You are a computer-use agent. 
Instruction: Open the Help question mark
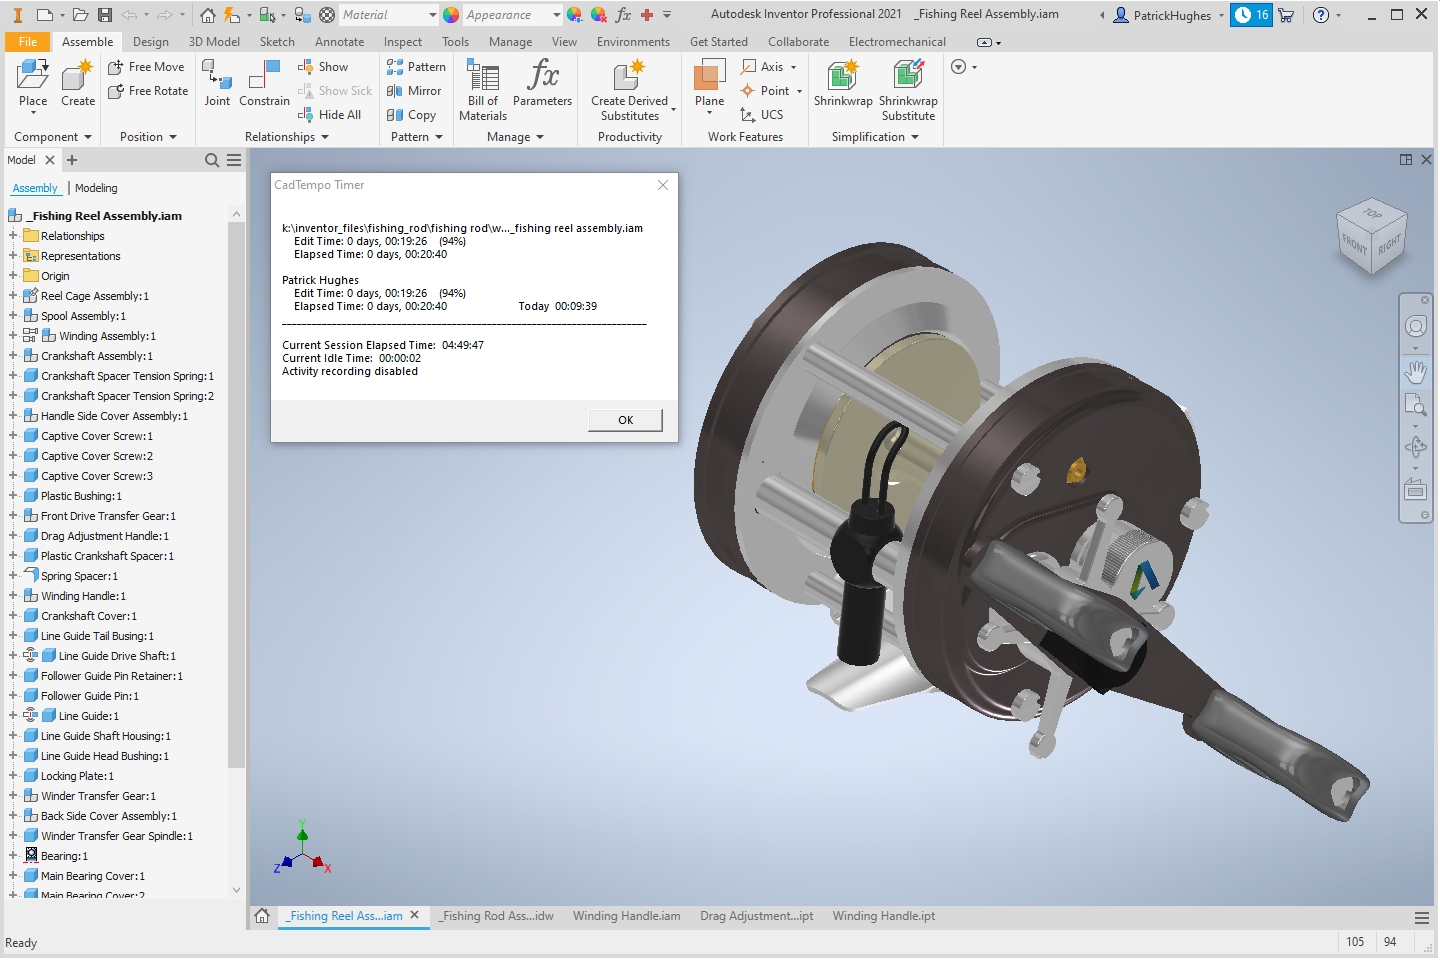coord(1321,15)
